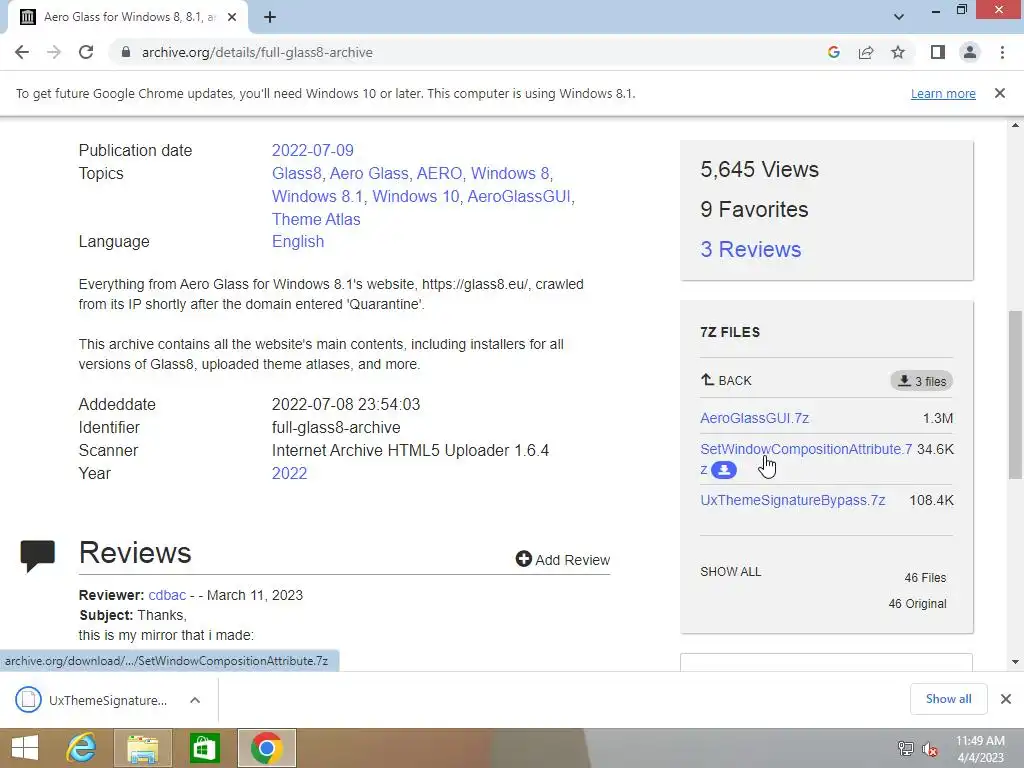Go back to the previous page
Image resolution: width=1024 pixels, height=768 pixels.
(x=22, y=52)
